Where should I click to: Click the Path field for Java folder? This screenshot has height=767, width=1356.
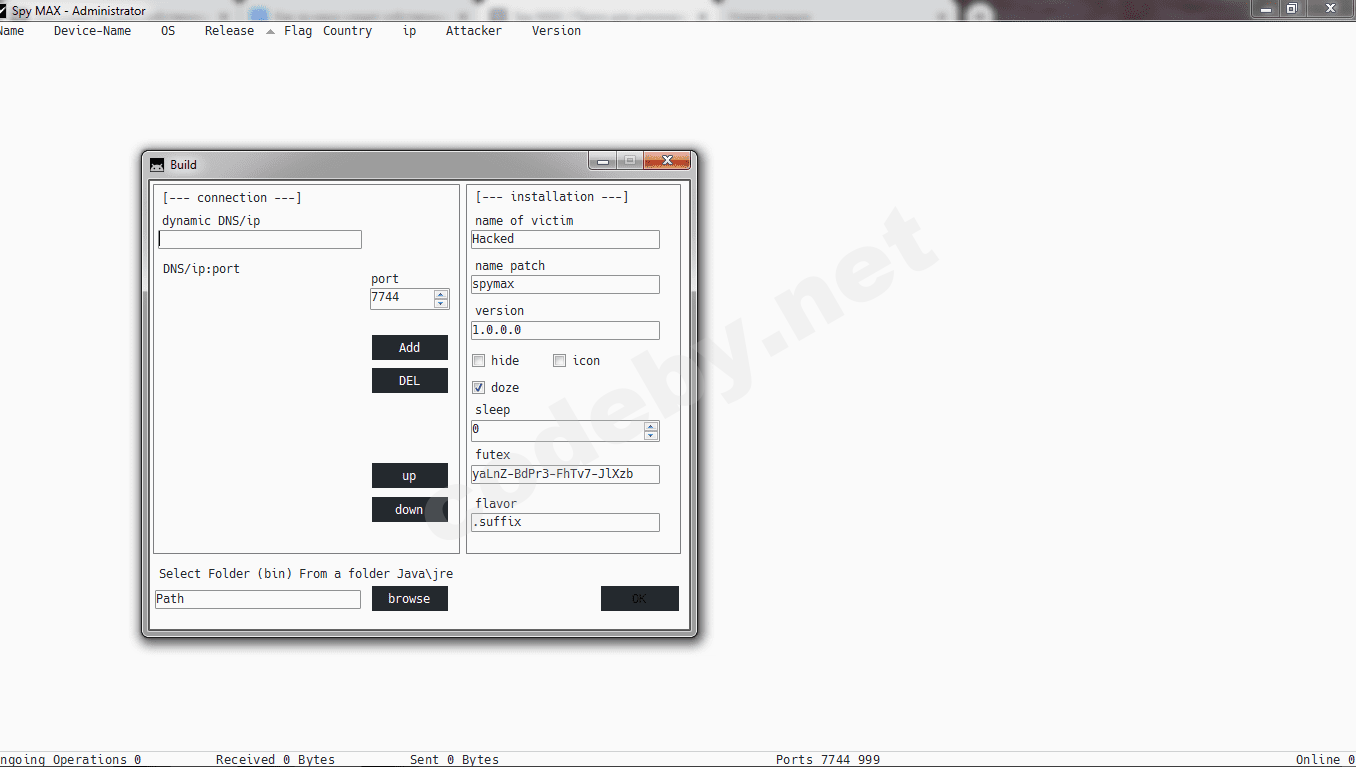click(x=258, y=599)
